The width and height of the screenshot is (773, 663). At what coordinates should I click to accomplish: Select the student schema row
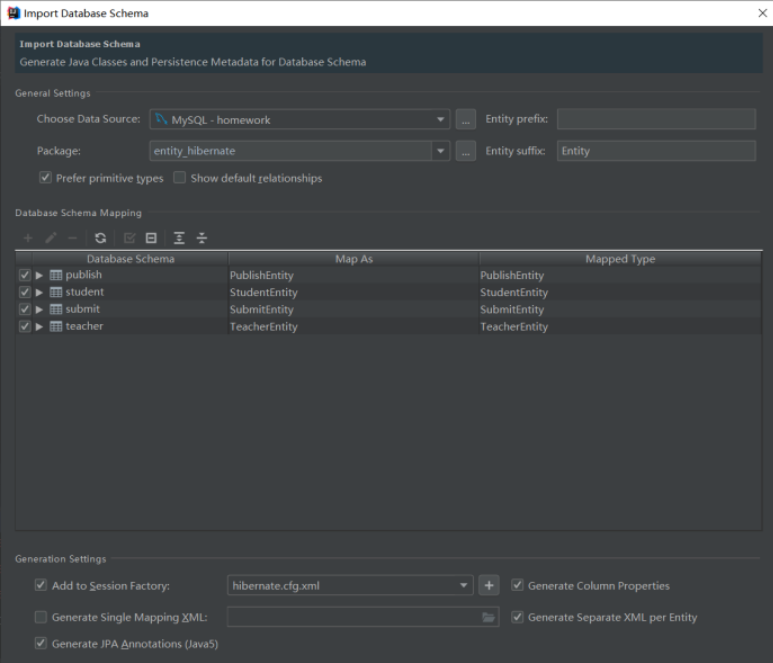point(388,292)
